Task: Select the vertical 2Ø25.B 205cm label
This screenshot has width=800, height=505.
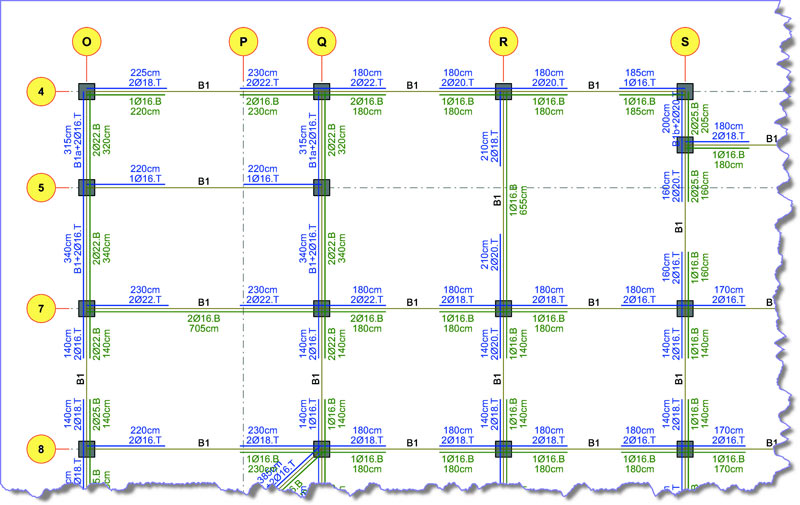Action: 700,127
